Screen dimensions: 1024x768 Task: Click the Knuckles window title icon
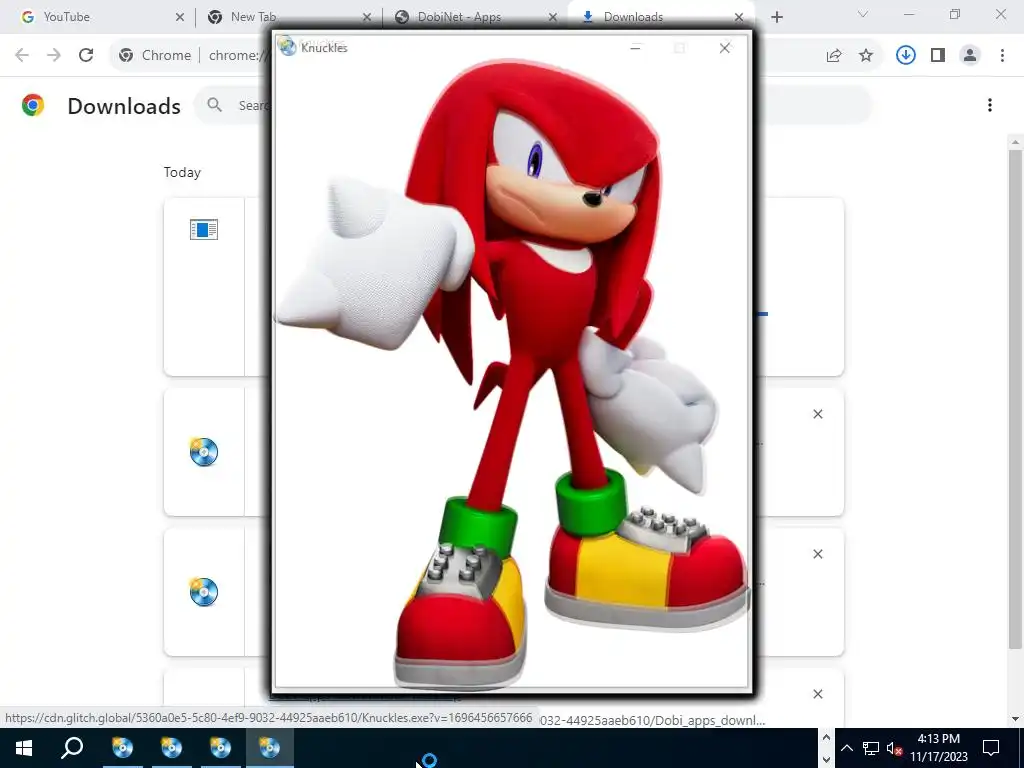pyautogui.click(x=287, y=46)
